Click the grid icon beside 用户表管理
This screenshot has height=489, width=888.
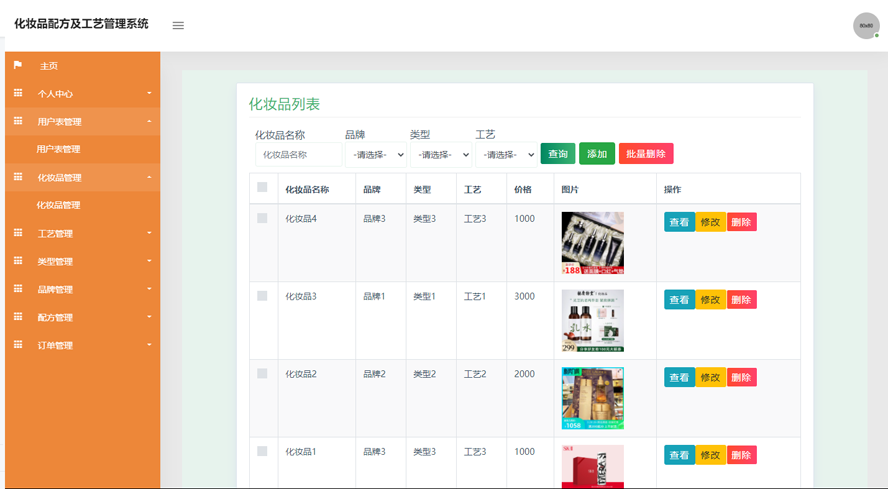[18, 121]
